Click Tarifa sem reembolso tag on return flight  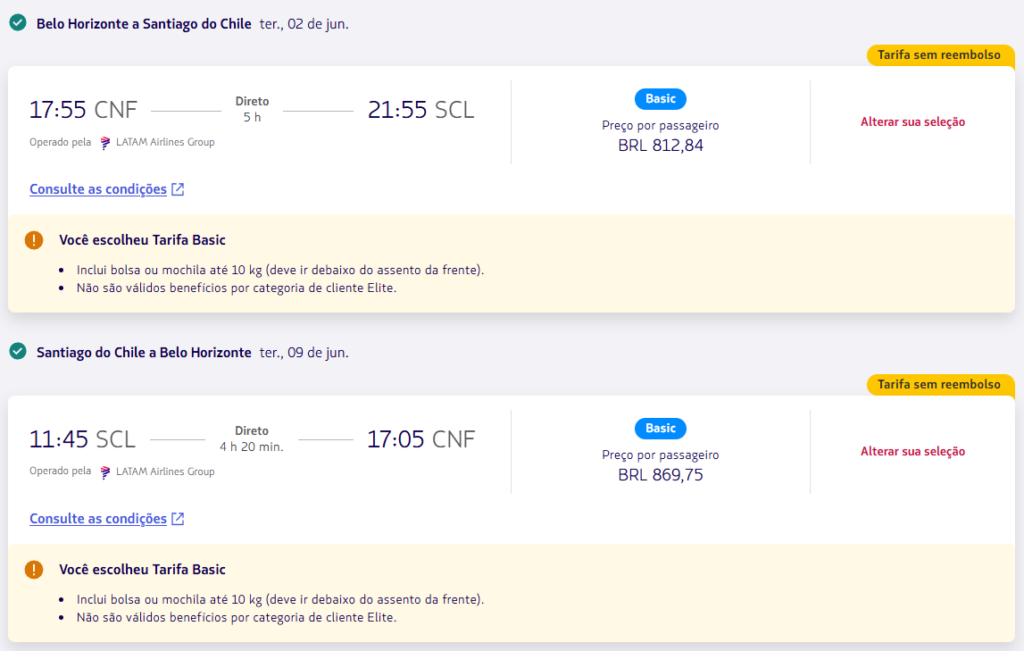[x=939, y=385]
